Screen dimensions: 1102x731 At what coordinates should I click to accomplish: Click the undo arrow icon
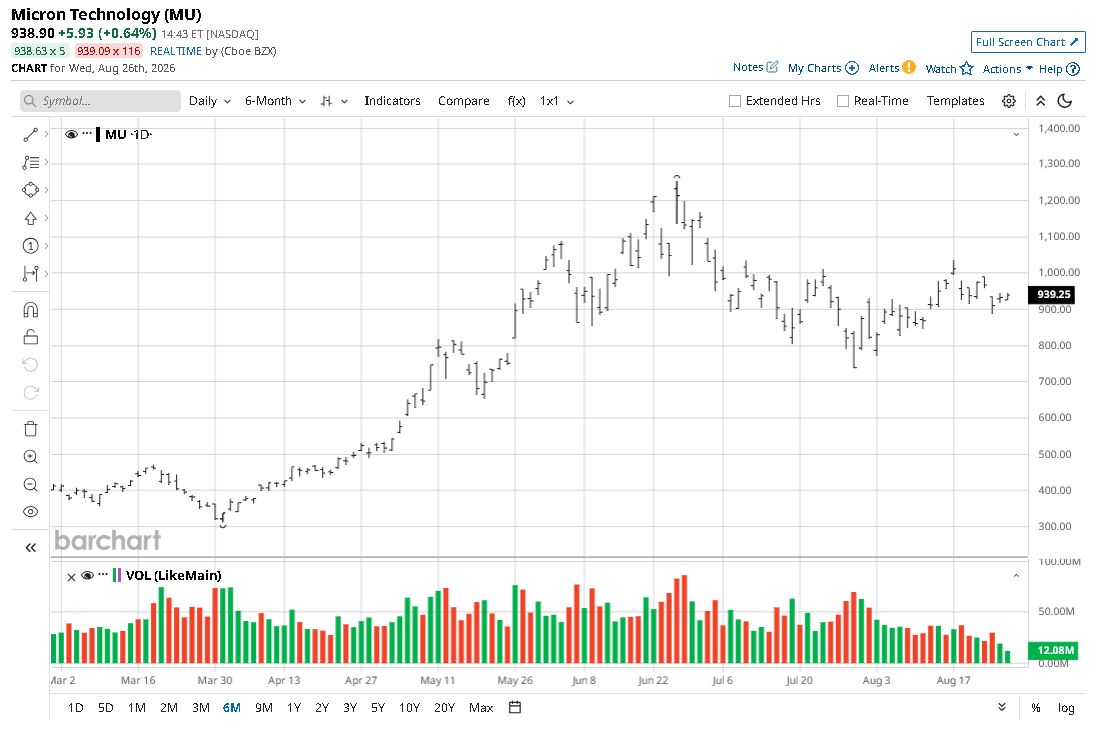30,365
